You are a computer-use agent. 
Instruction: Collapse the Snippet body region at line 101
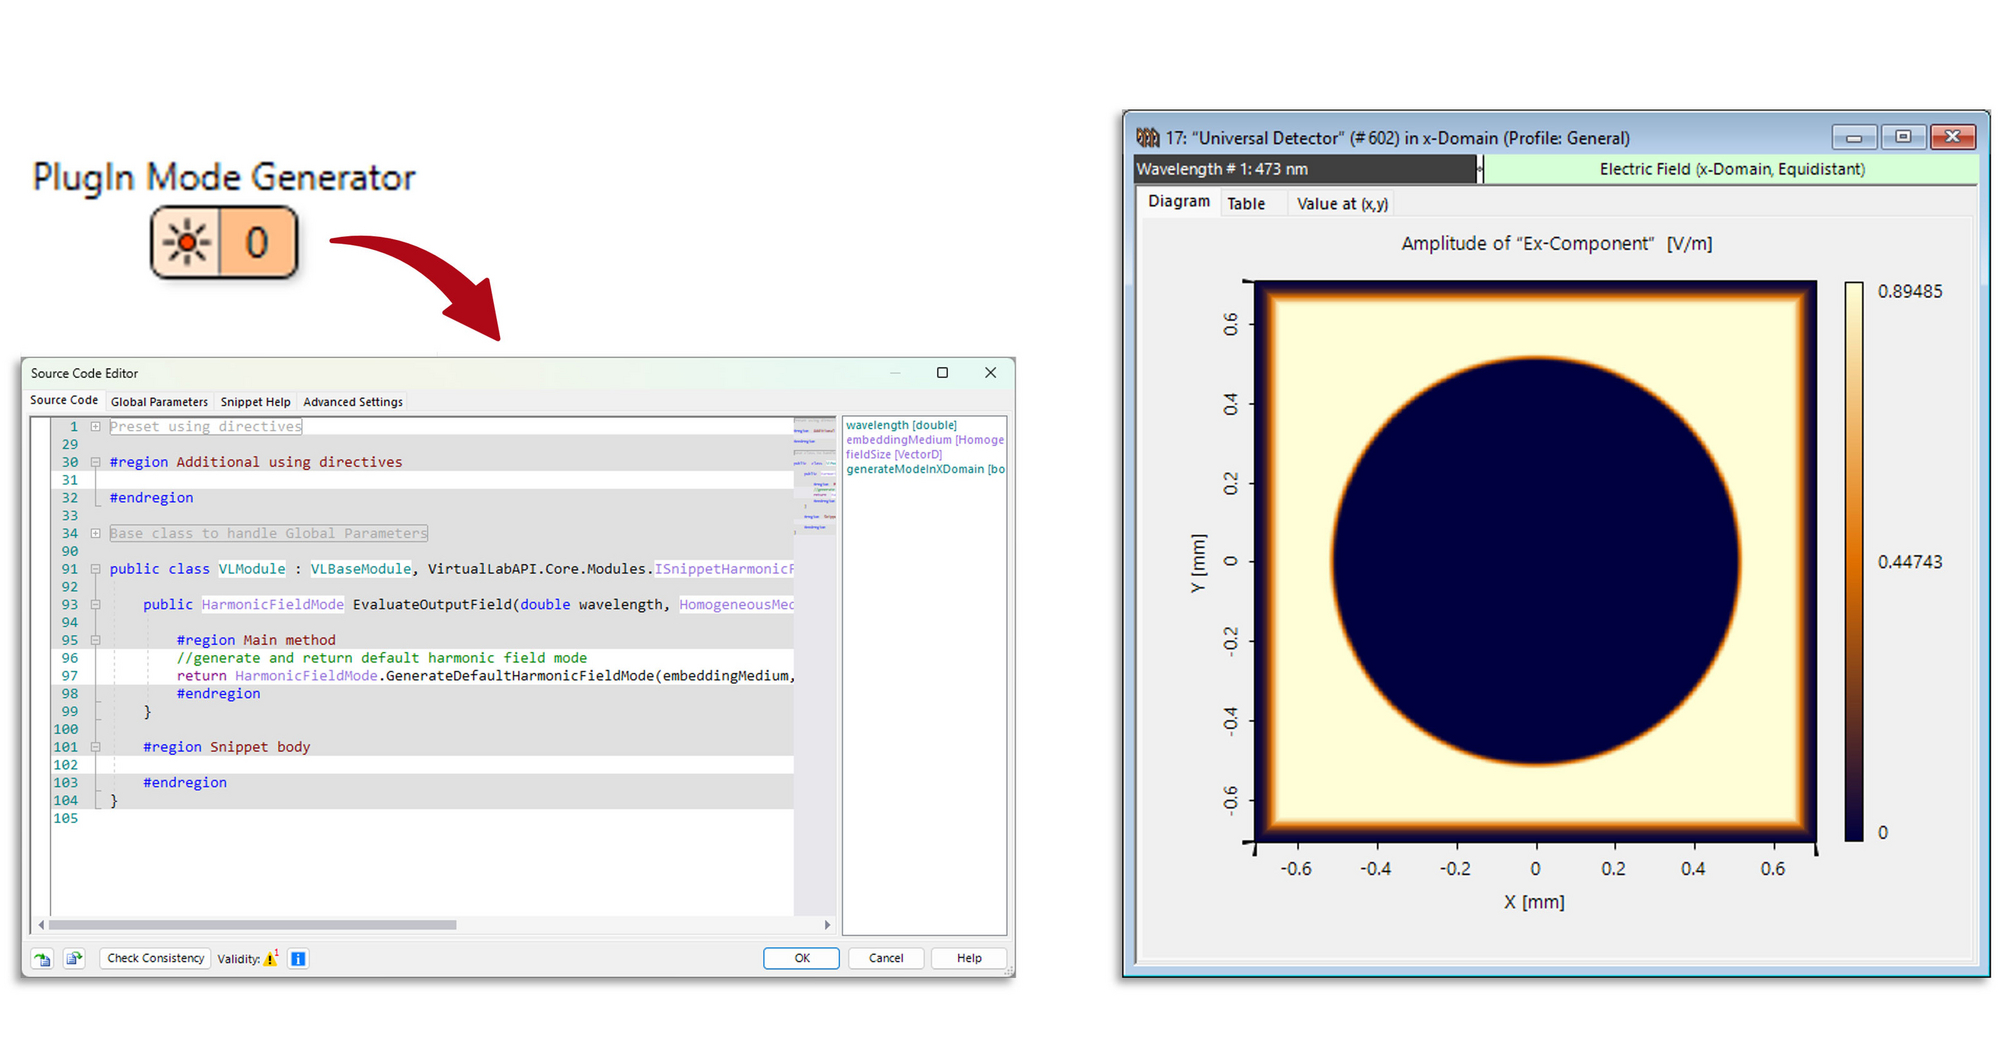click(96, 747)
